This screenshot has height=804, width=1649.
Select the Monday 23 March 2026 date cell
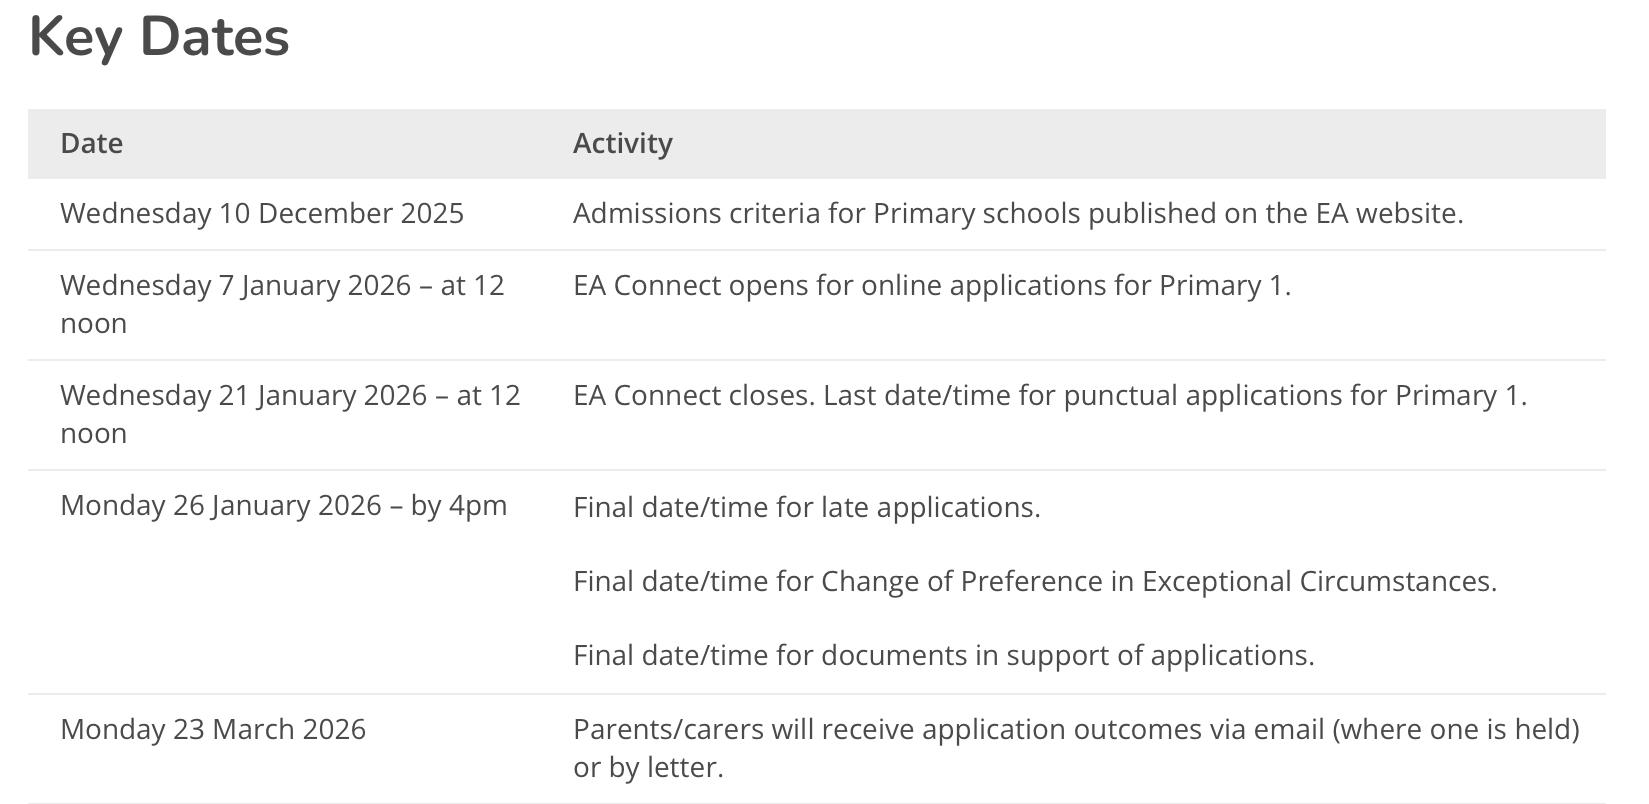pyautogui.click(x=213, y=729)
